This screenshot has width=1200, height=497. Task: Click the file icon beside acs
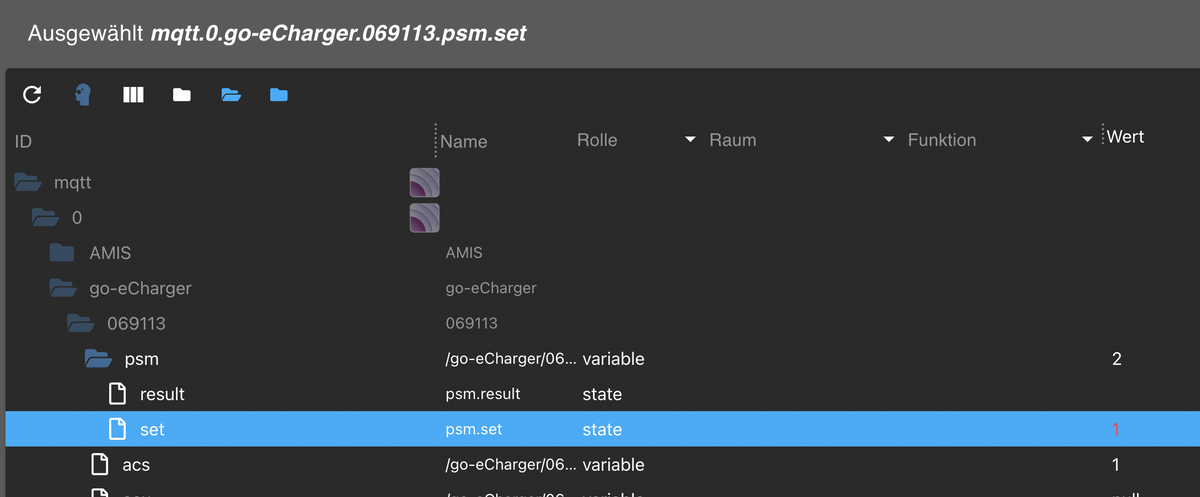pos(100,464)
